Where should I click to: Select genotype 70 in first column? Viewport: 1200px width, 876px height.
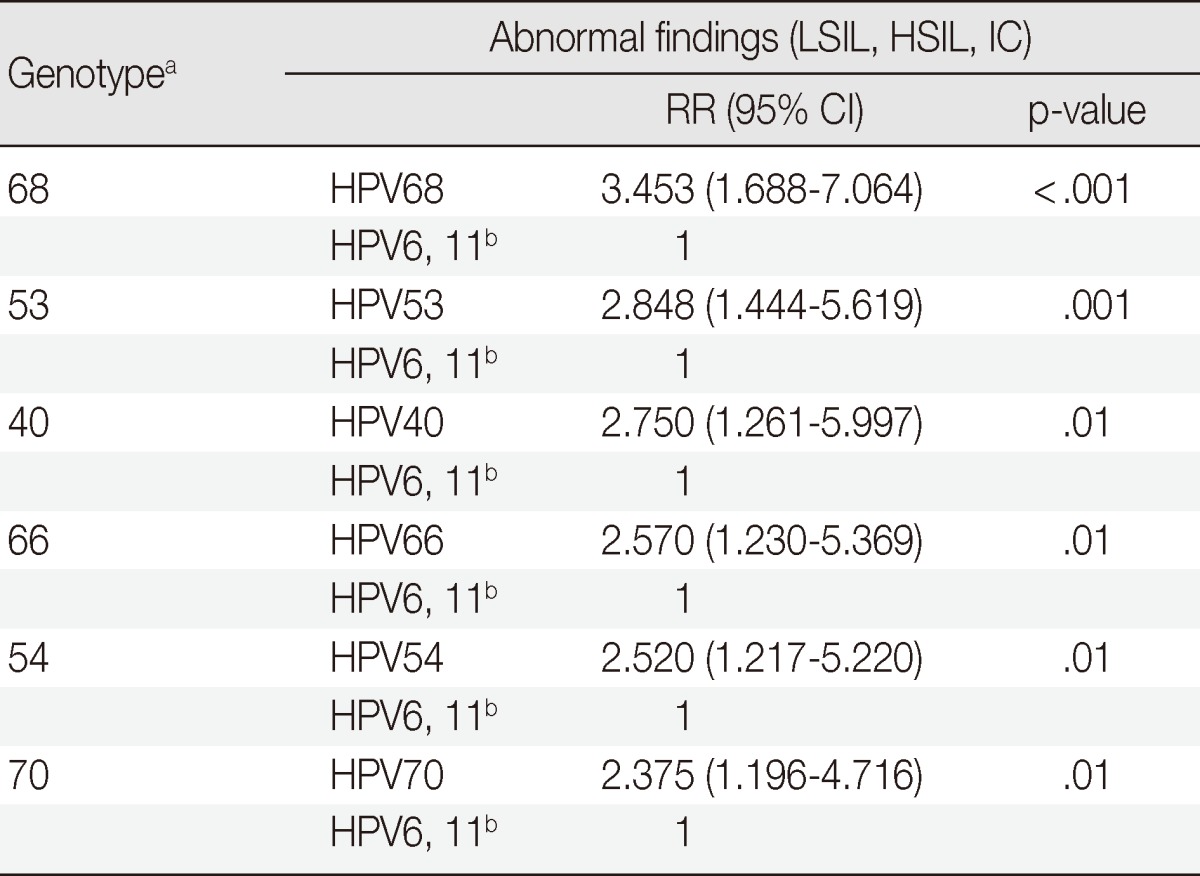(x=29, y=777)
